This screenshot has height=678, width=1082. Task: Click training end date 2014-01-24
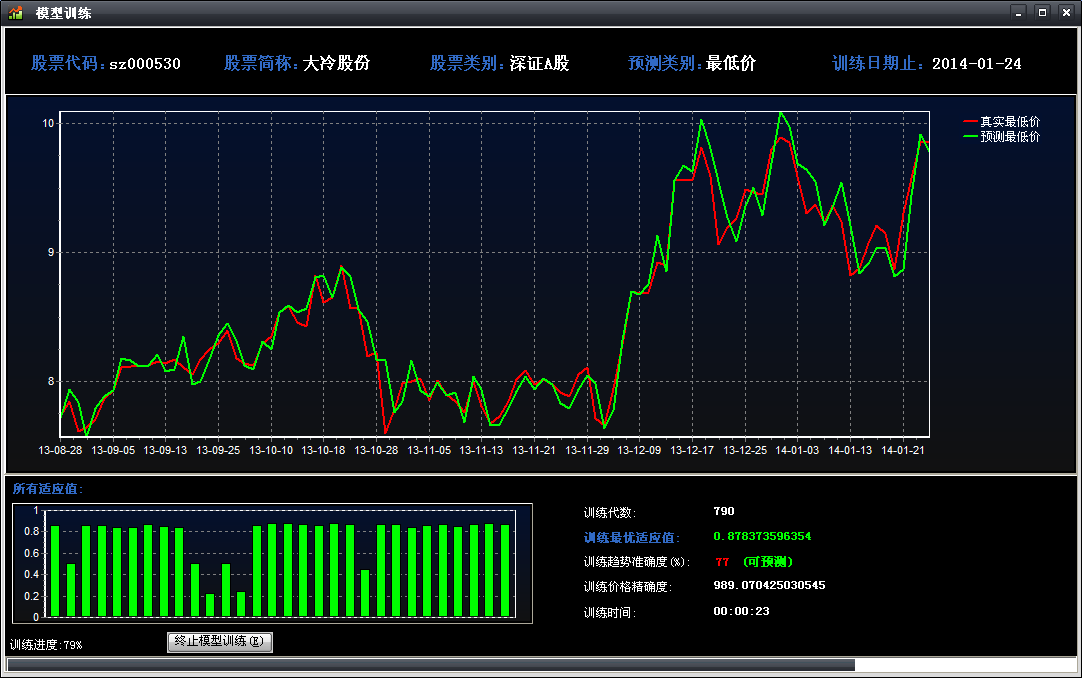[976, 64]
